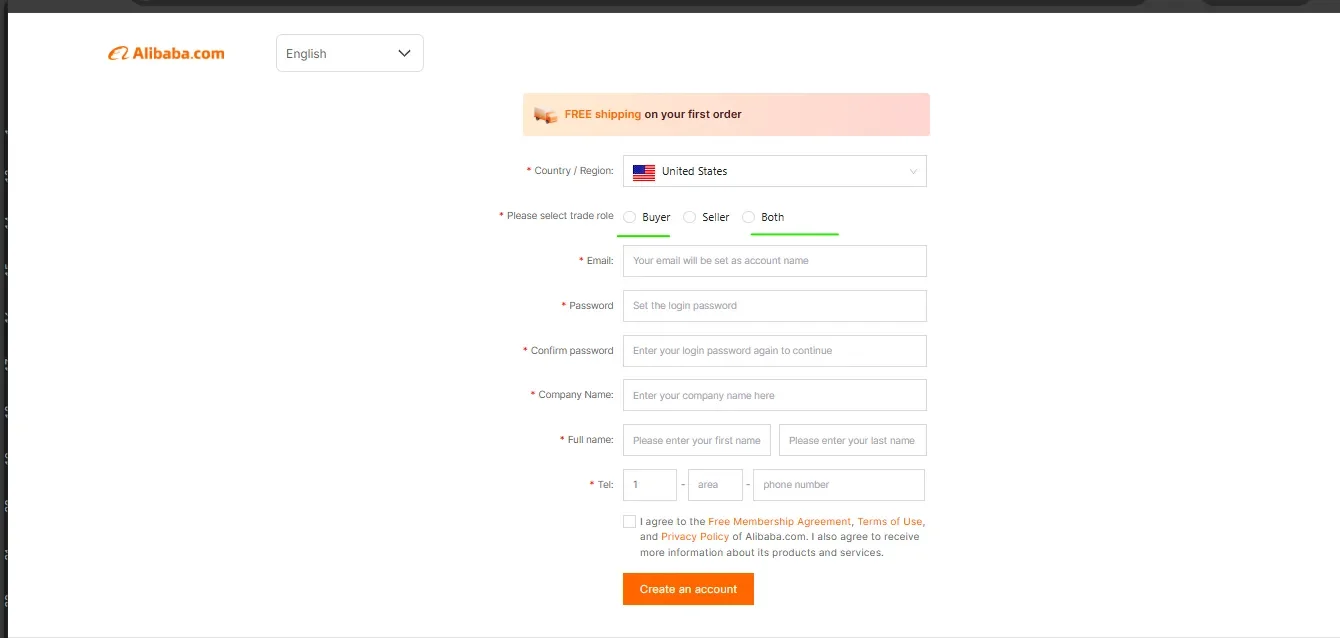
Task: Click the phone number field
Action: click(838, 484)
